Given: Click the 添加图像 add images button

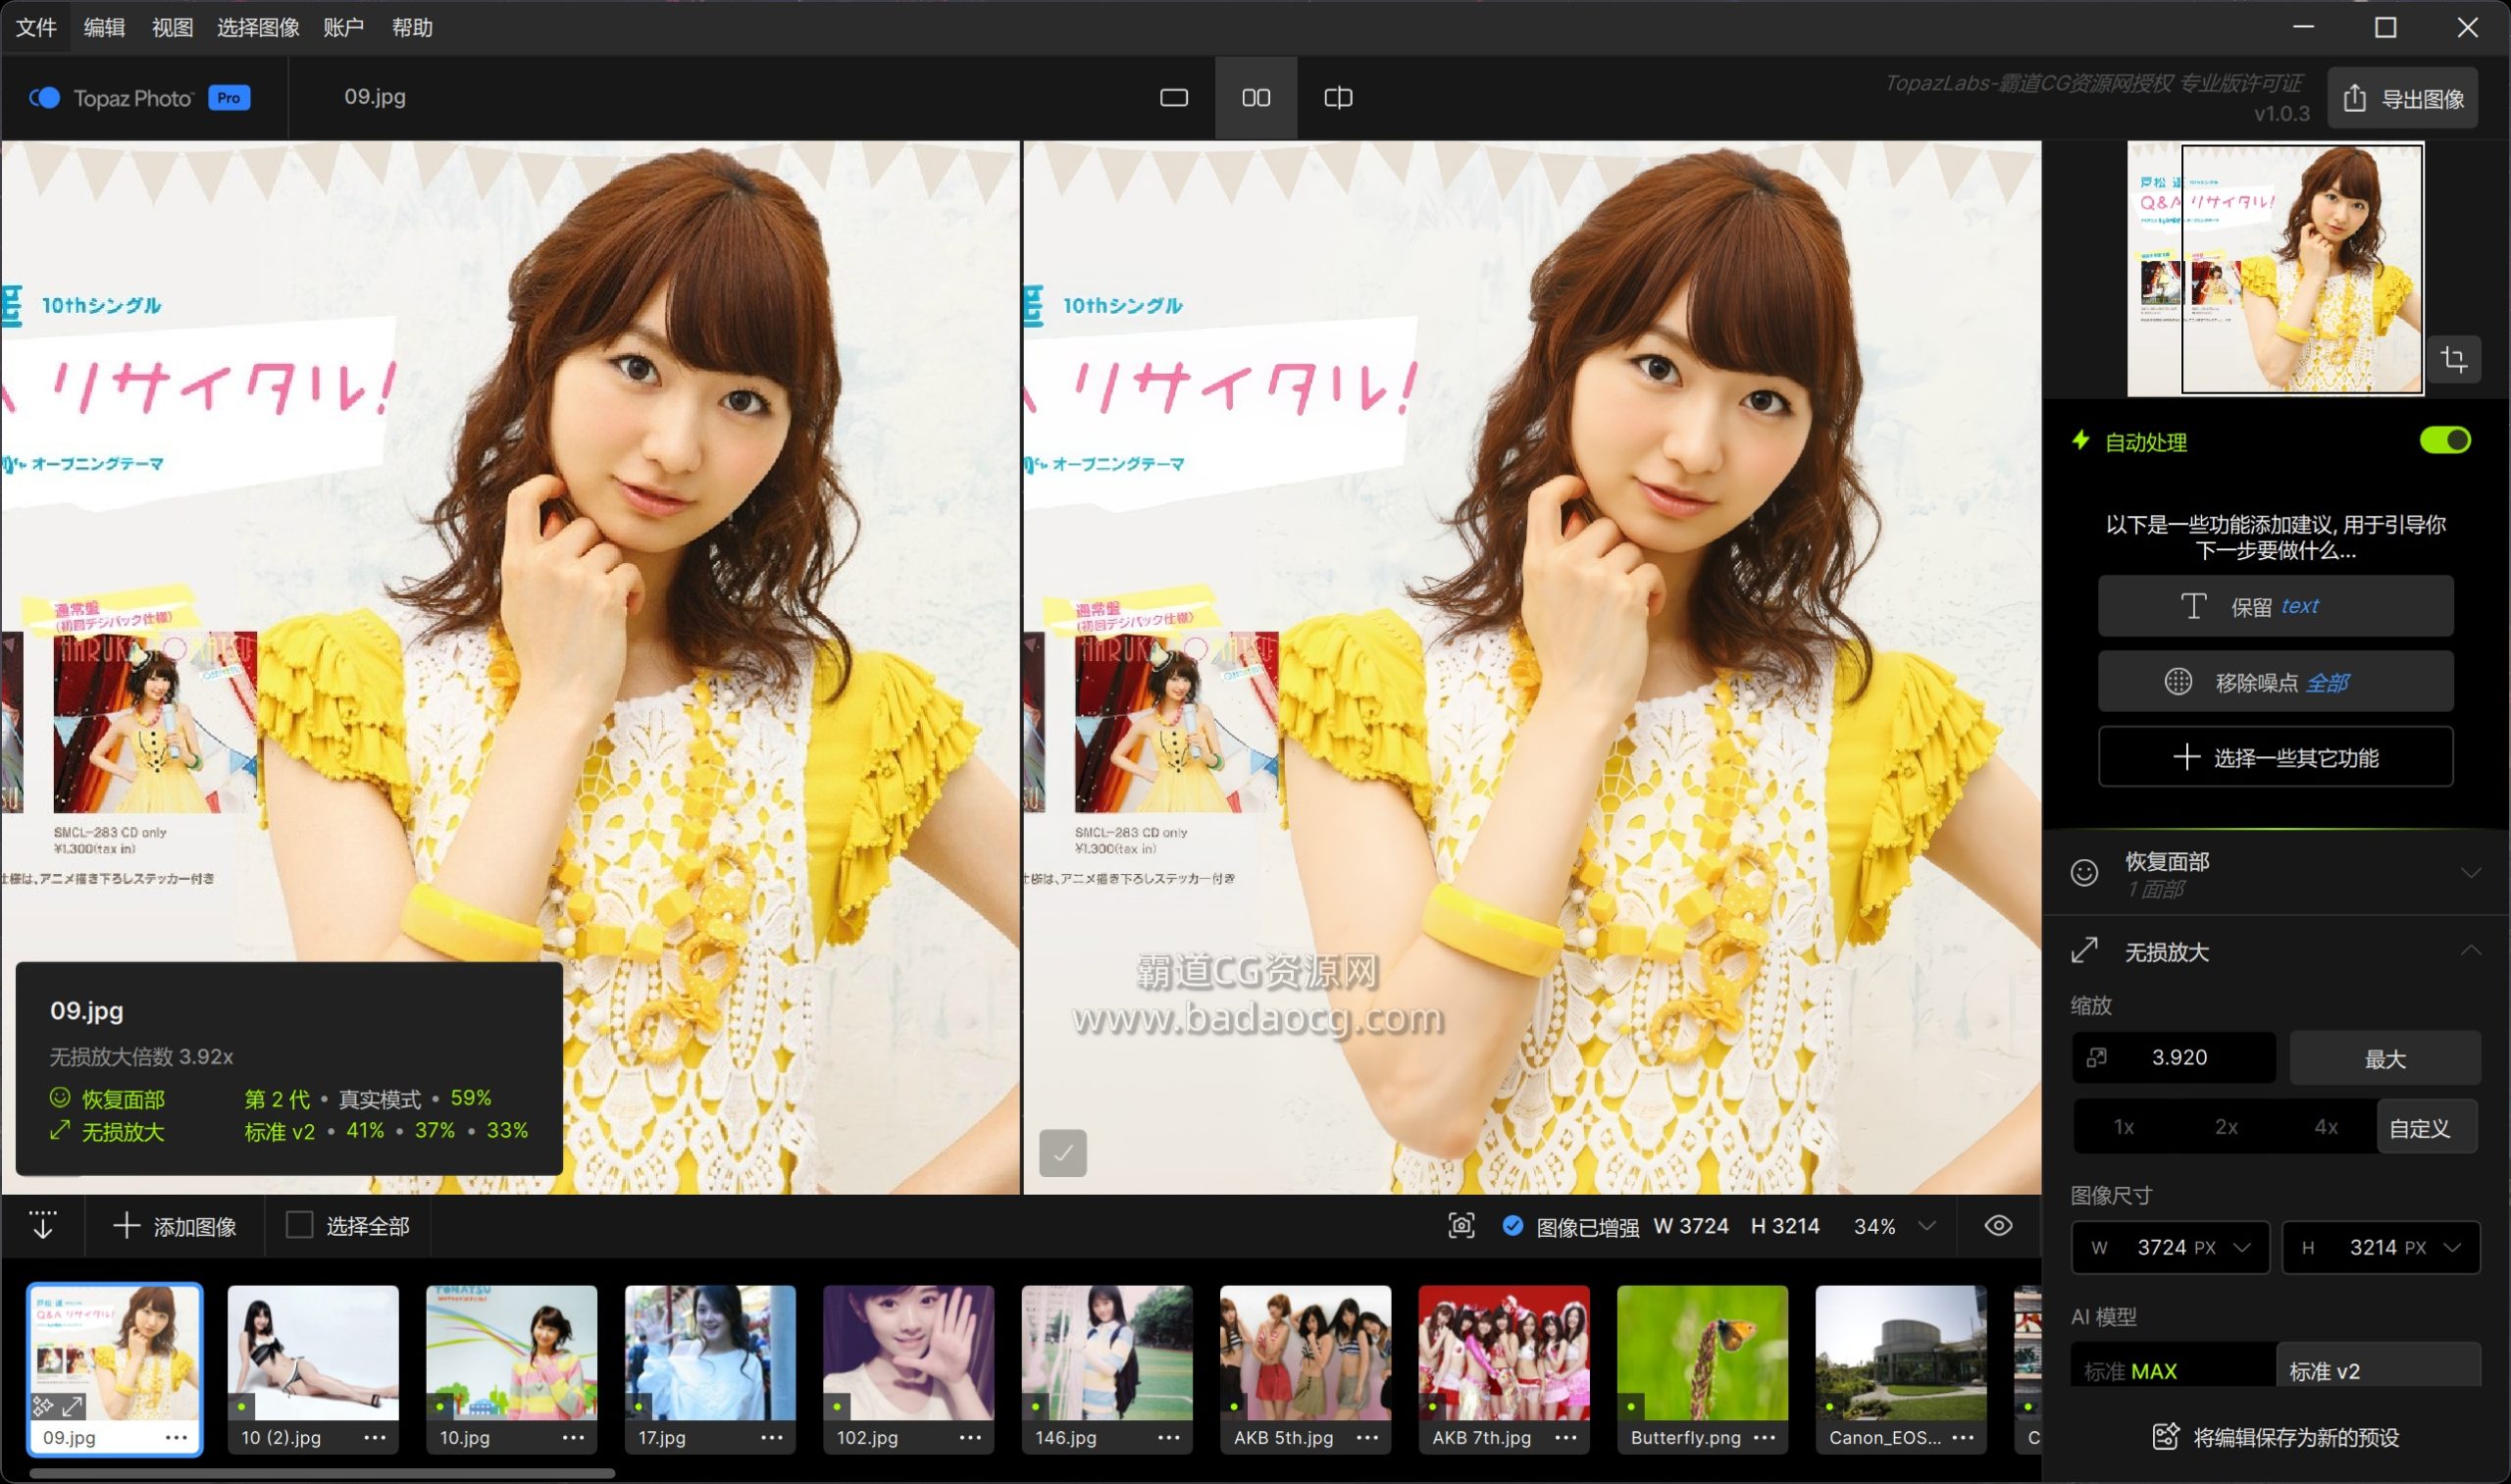Looking at the screenshot, I should (175, 1226).
